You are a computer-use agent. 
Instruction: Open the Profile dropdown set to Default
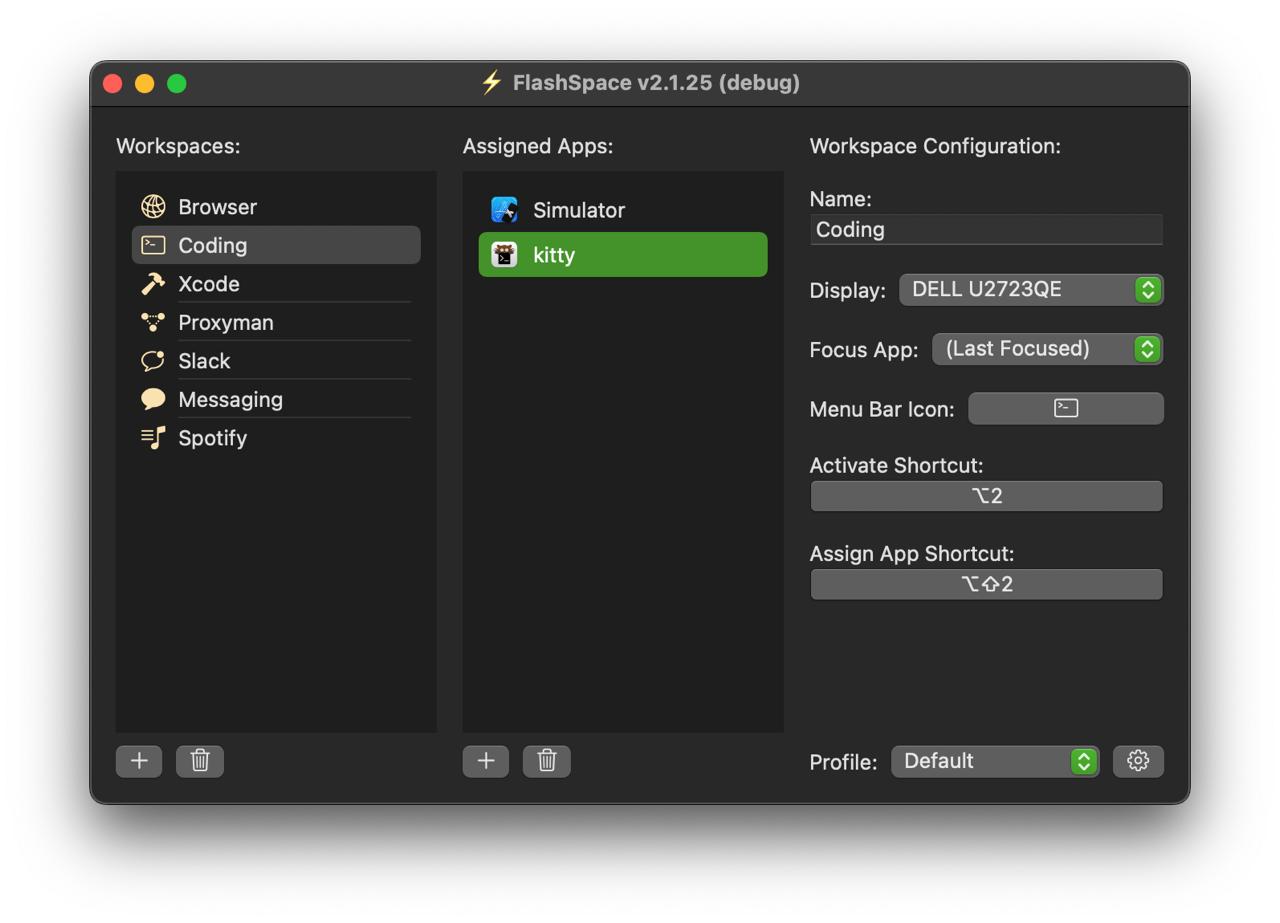[995, 761]
